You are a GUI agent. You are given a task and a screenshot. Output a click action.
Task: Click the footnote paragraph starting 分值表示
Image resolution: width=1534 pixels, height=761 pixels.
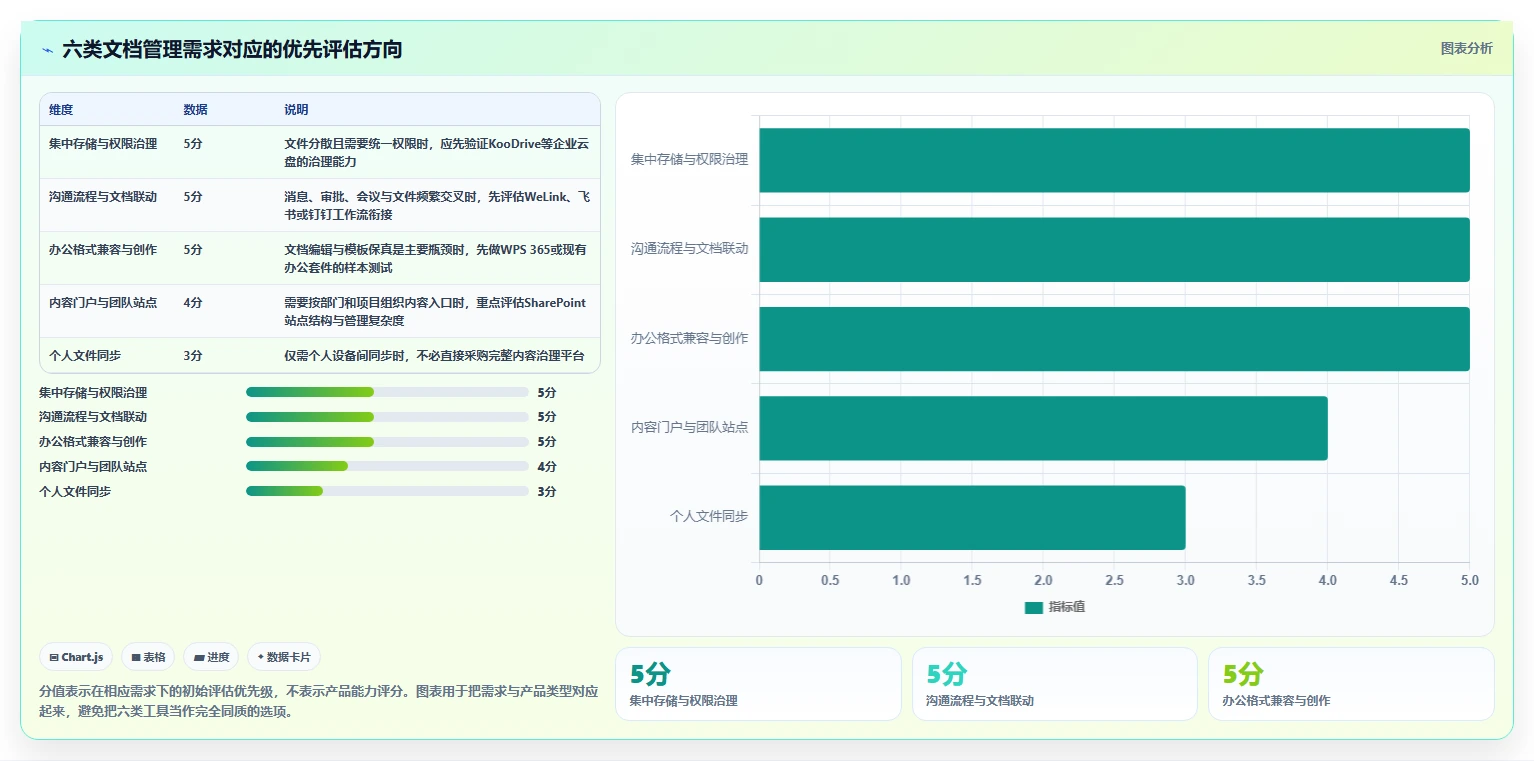coord(318,702)
